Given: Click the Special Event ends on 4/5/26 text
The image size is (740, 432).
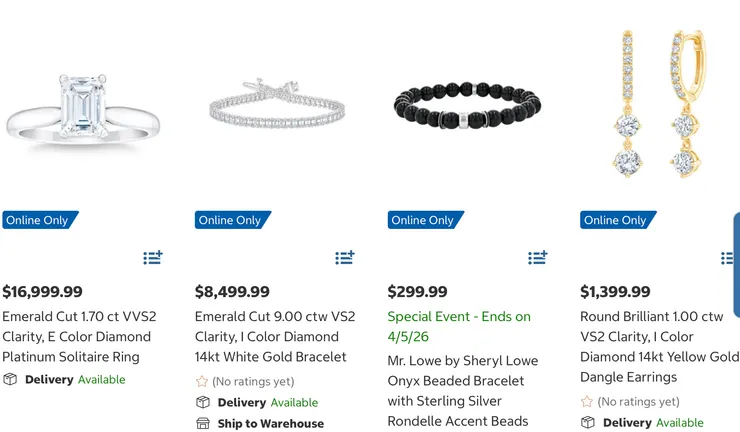Looking at the screenshot, I should click(459, 326).
